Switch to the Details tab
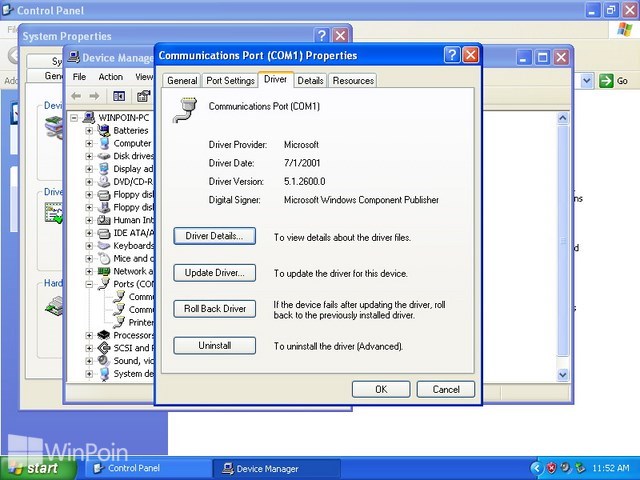640x480 pixels. coord(310,80)
